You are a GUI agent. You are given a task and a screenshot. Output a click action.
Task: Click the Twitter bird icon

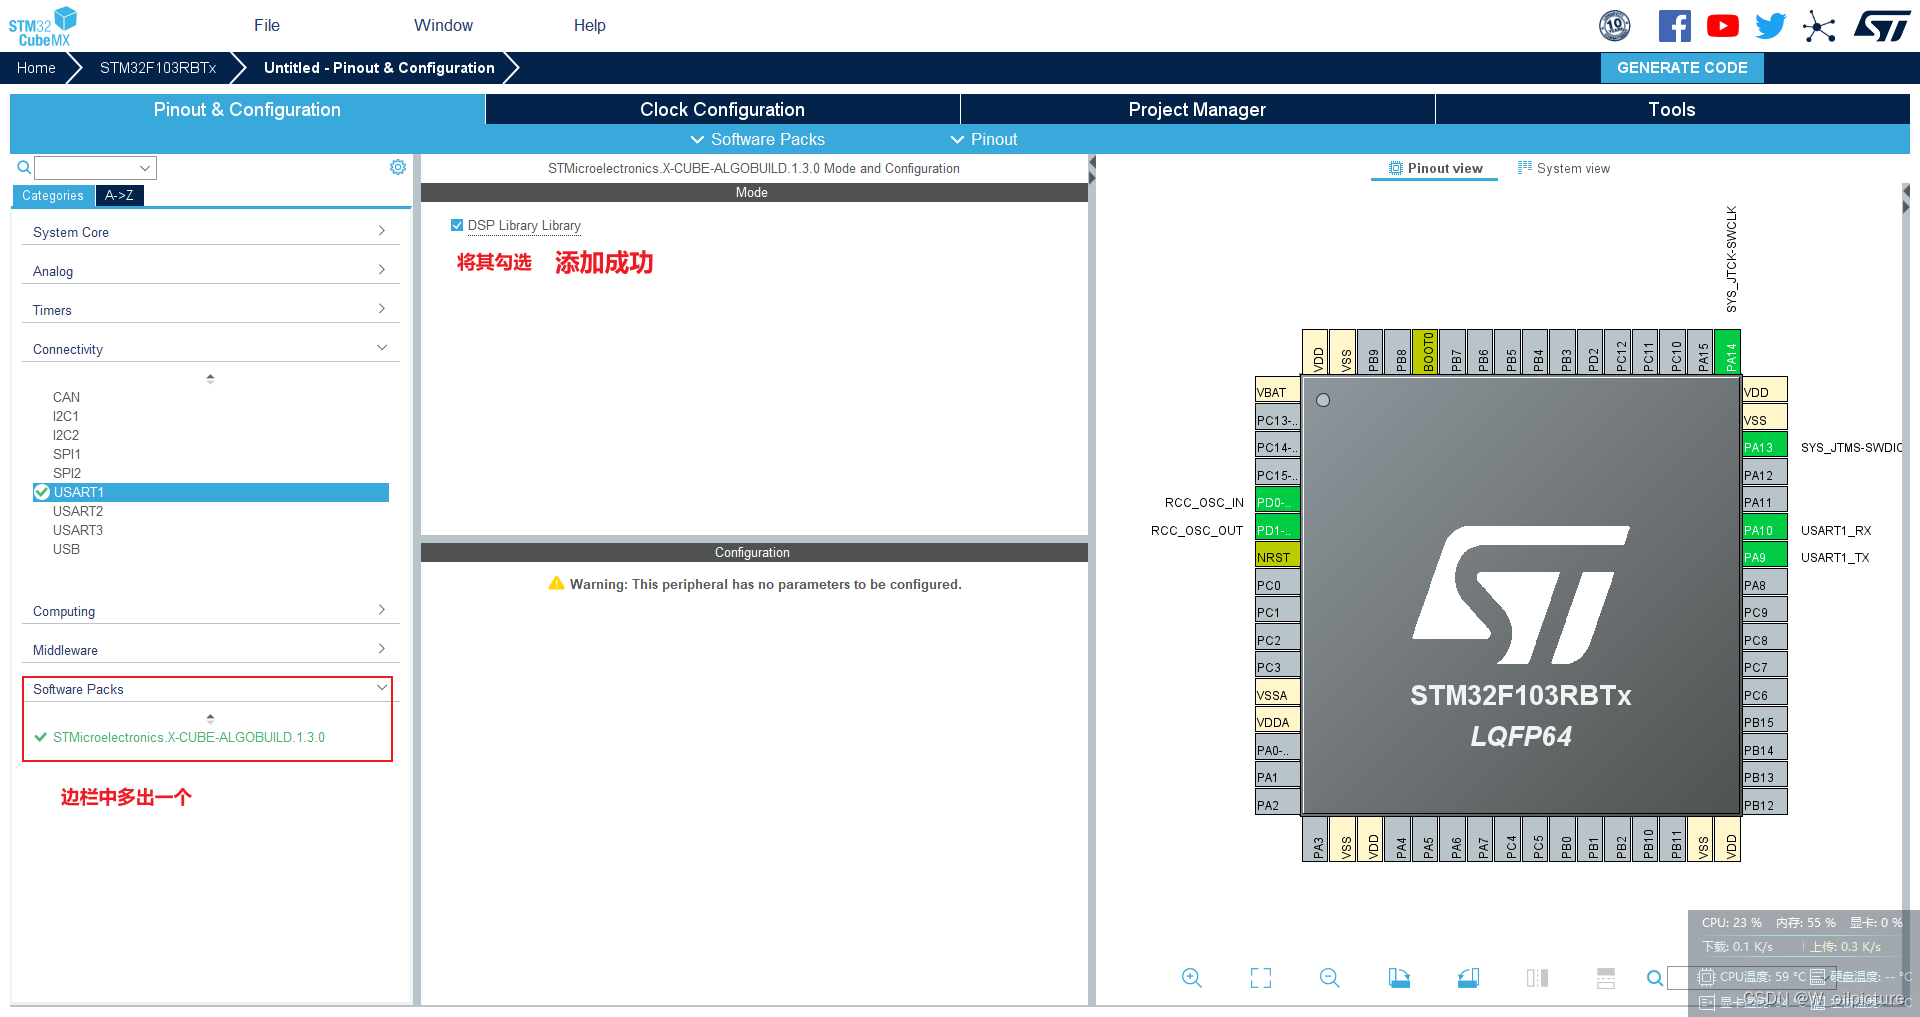[1770, 25]
